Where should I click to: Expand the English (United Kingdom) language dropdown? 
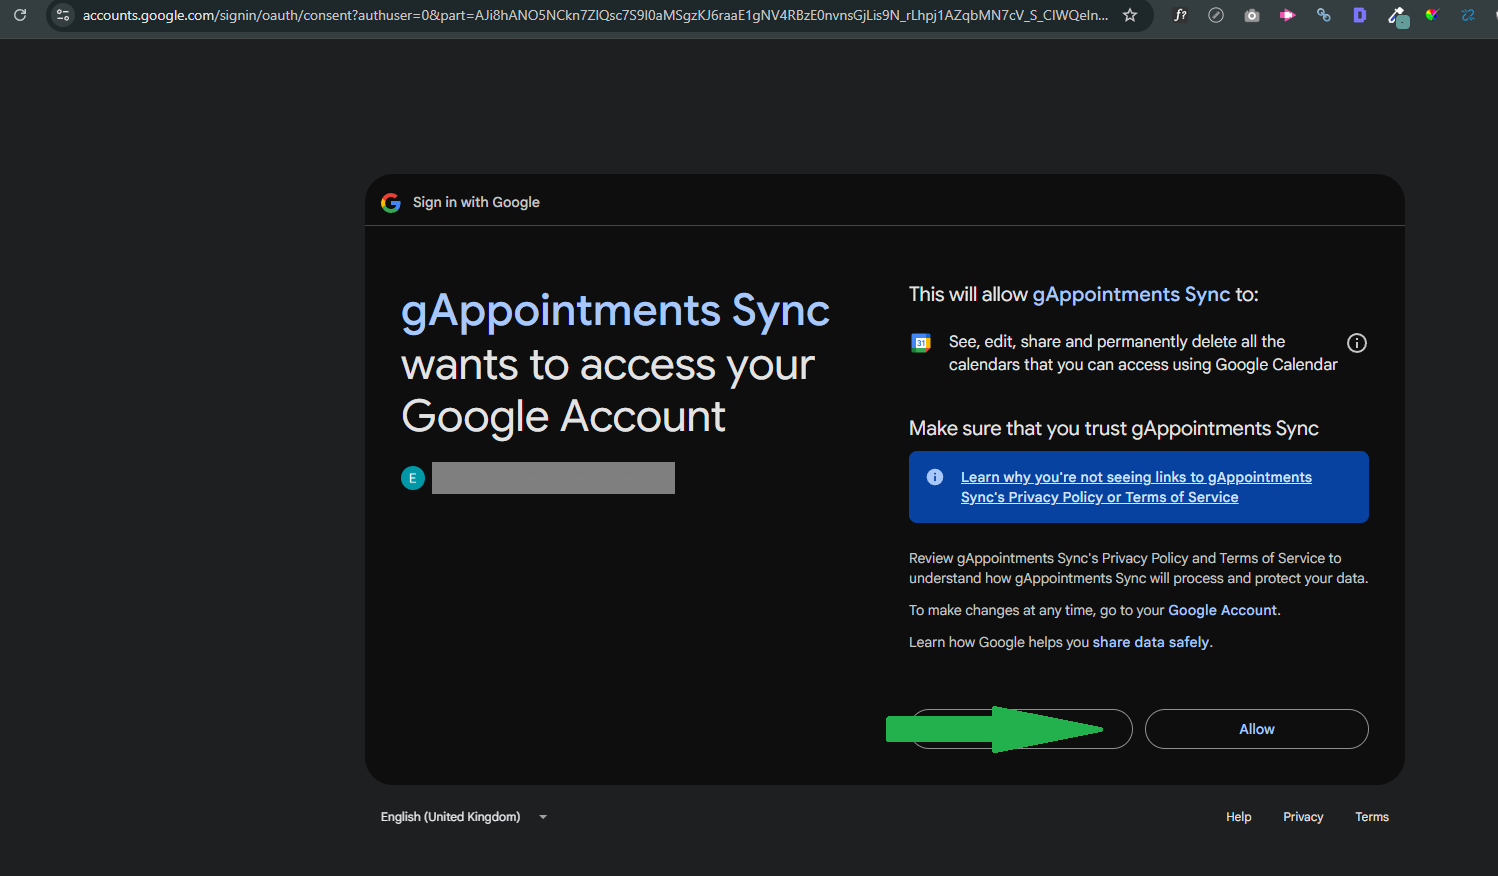(464, 817)
